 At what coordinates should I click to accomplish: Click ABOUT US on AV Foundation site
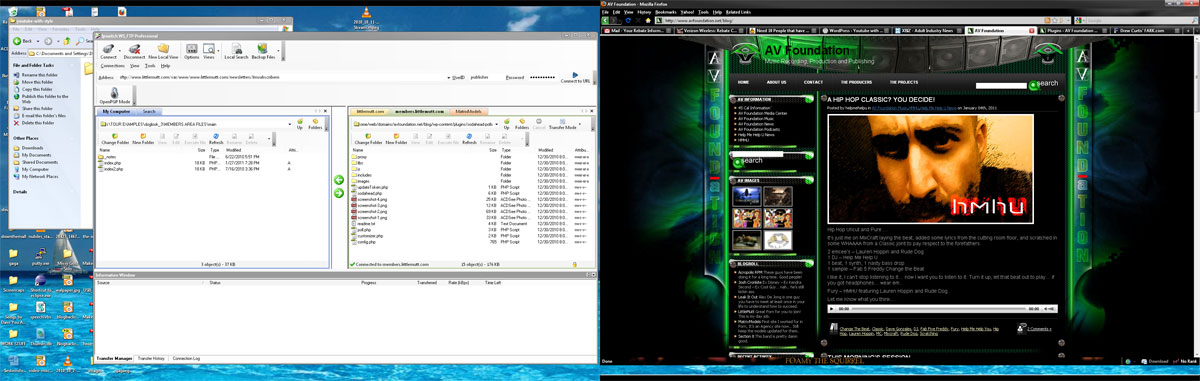point(776,81)
